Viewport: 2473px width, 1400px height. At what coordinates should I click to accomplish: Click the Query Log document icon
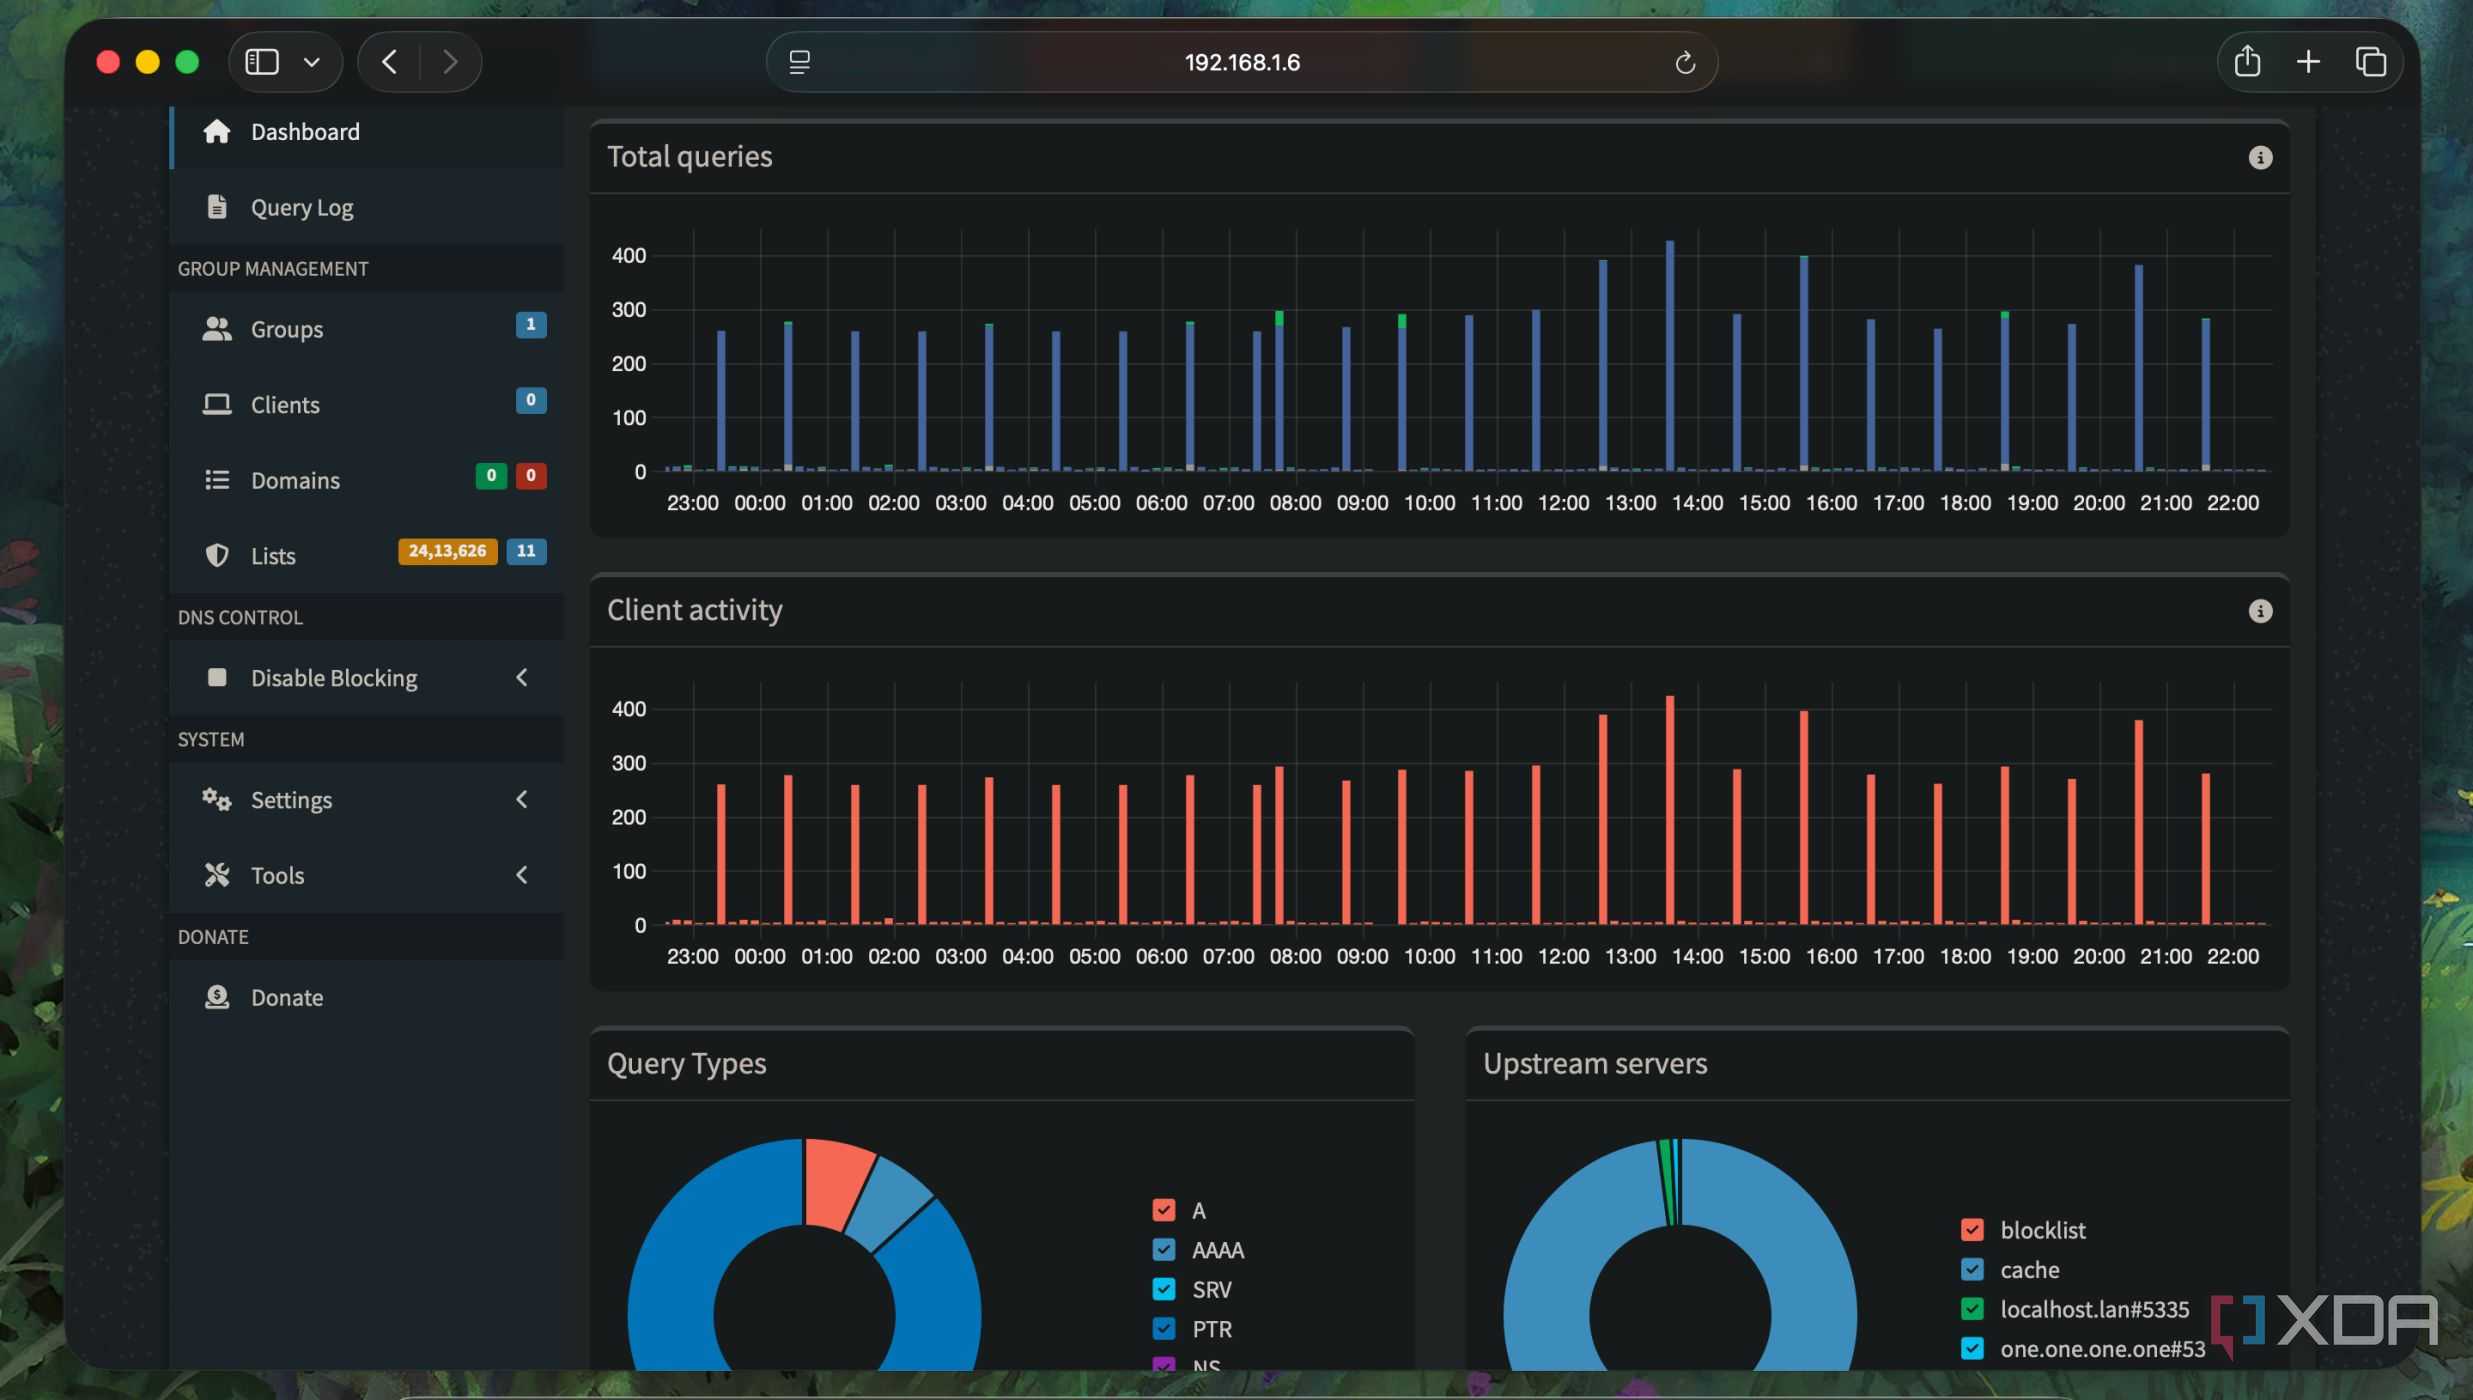[x=217, y=206]
